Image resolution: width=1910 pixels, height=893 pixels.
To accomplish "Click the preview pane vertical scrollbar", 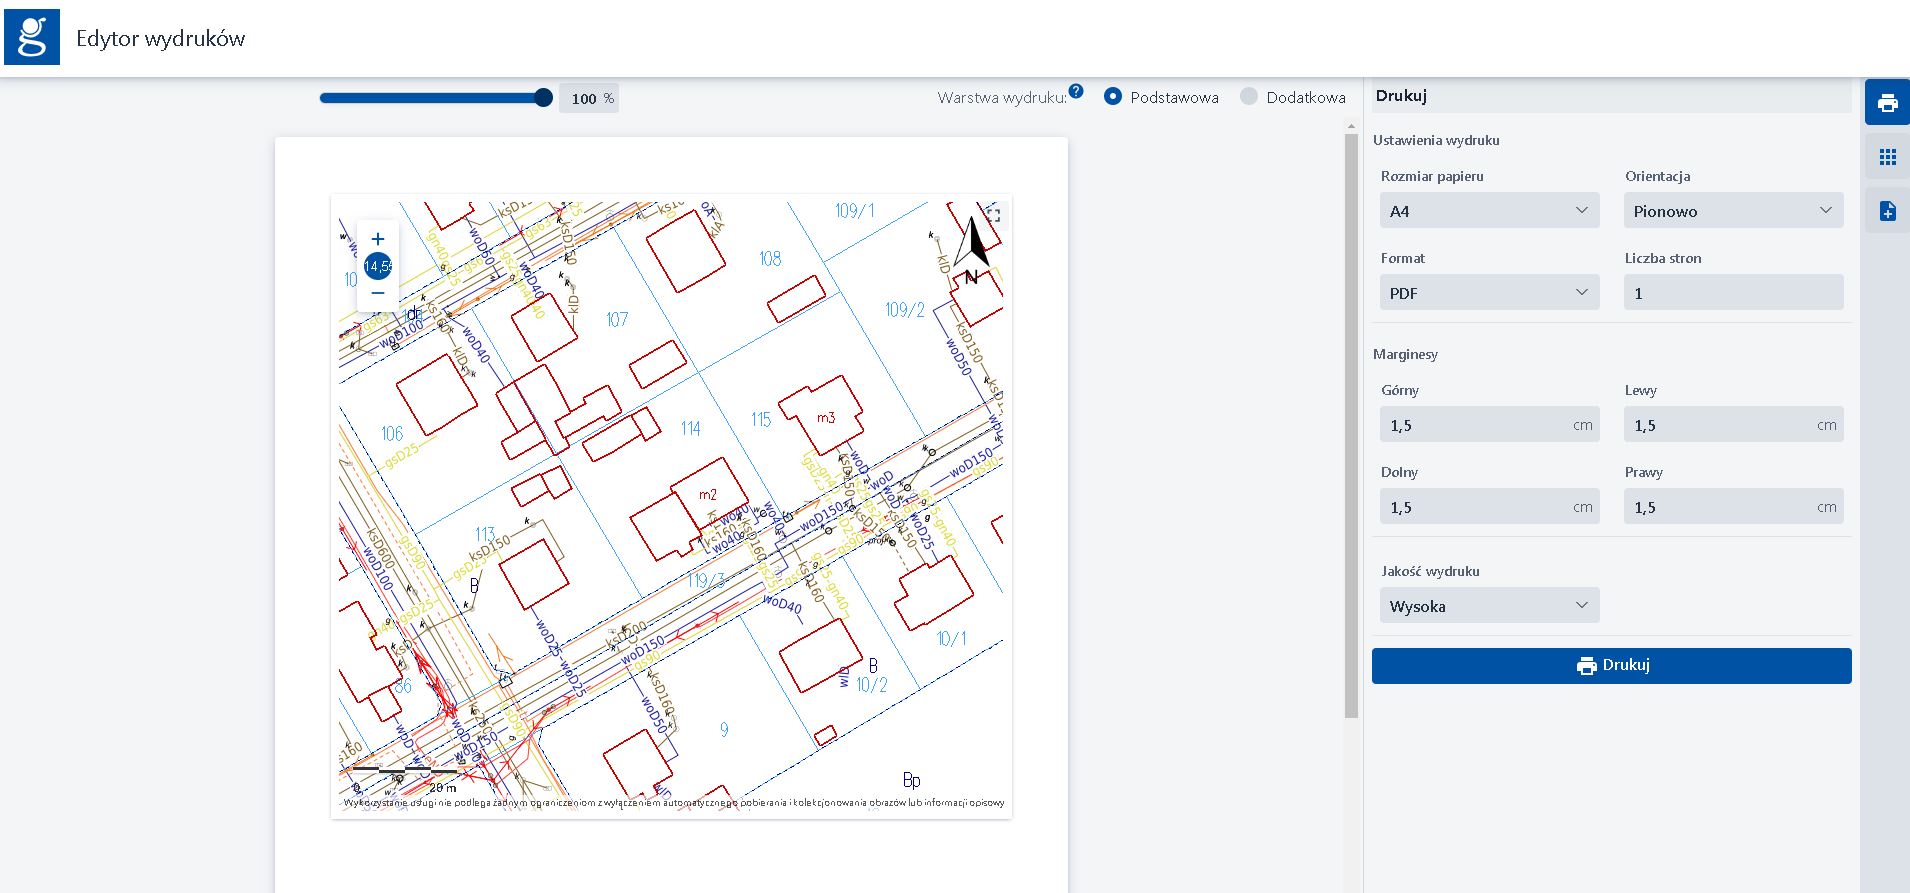I will click(1351, 425).
